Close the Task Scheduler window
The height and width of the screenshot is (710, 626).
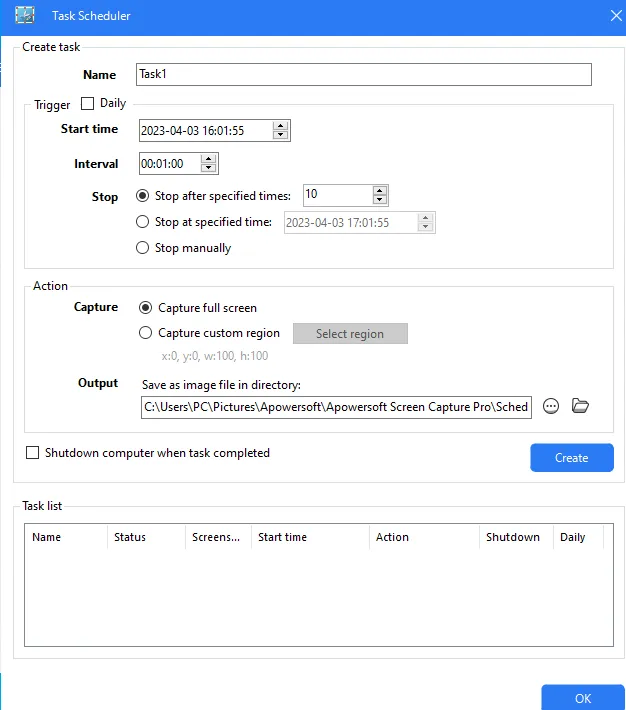coord(616,16)
